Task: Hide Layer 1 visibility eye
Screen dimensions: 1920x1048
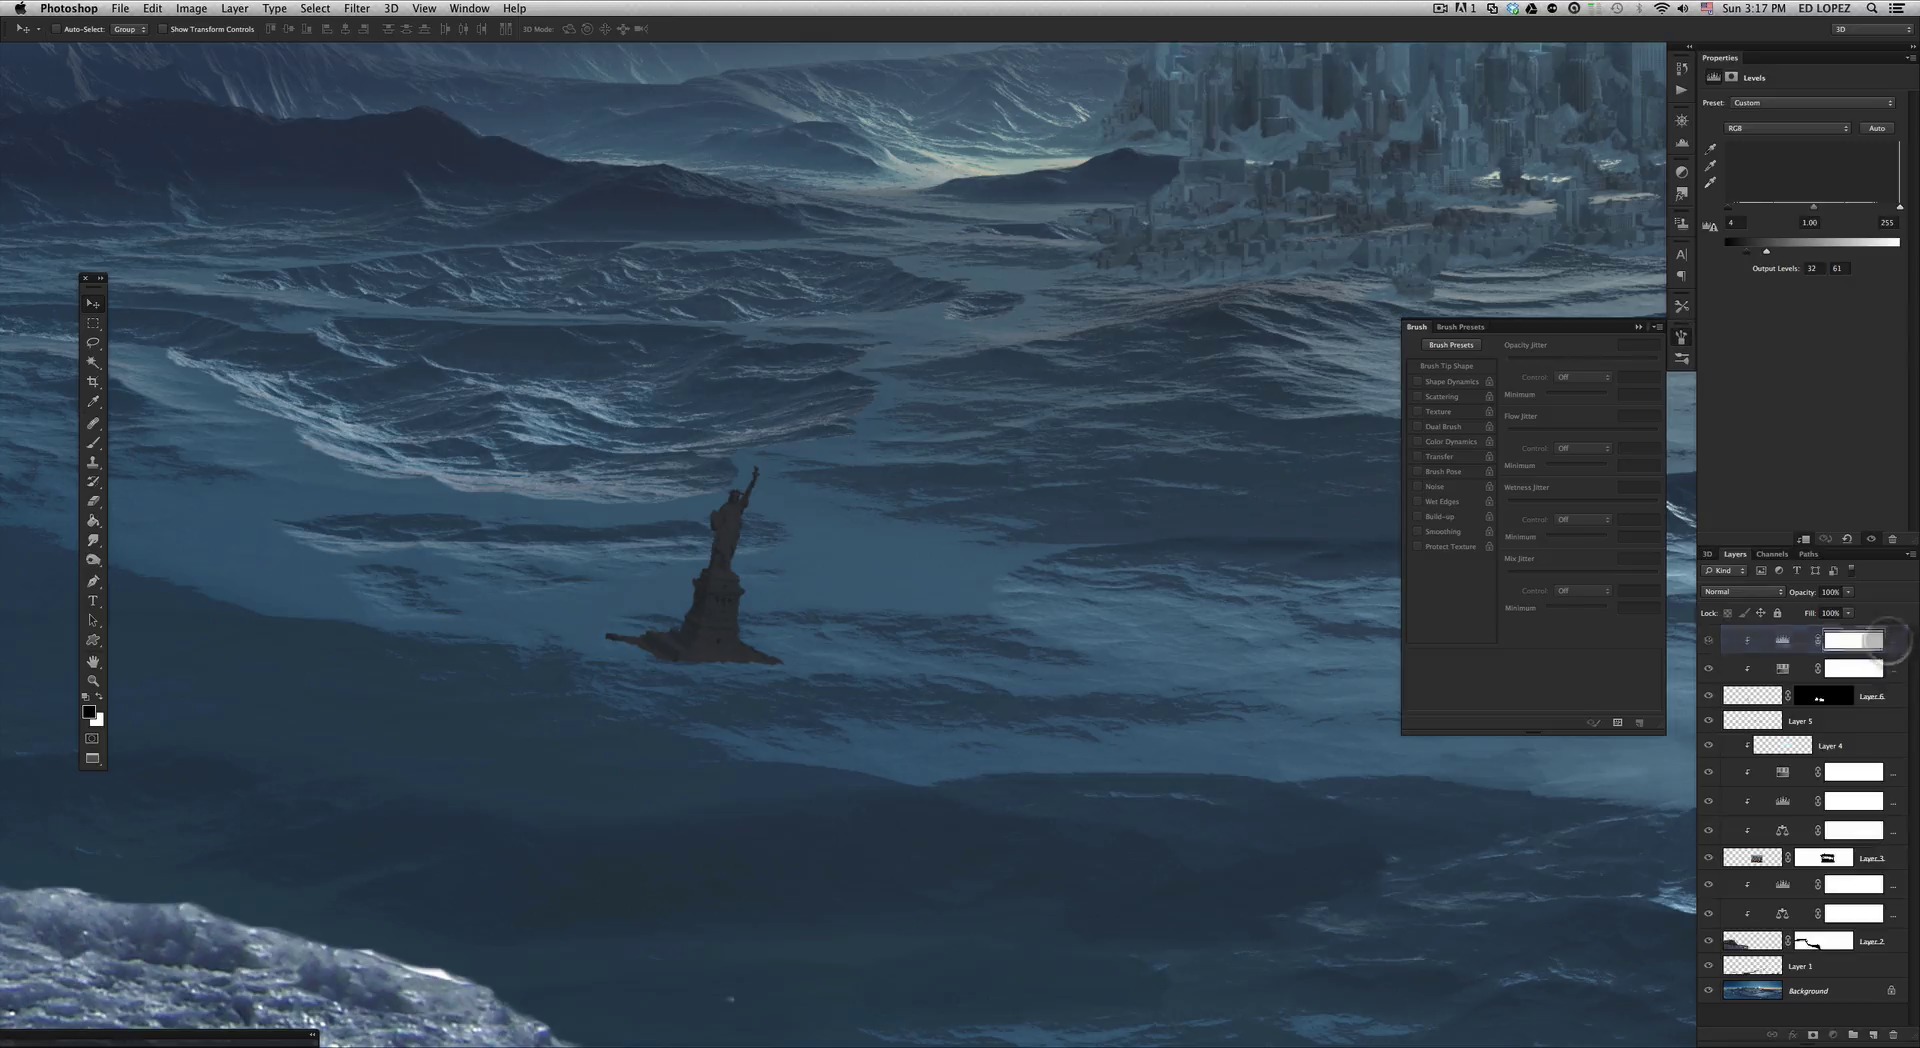Action: [1709, 966]
